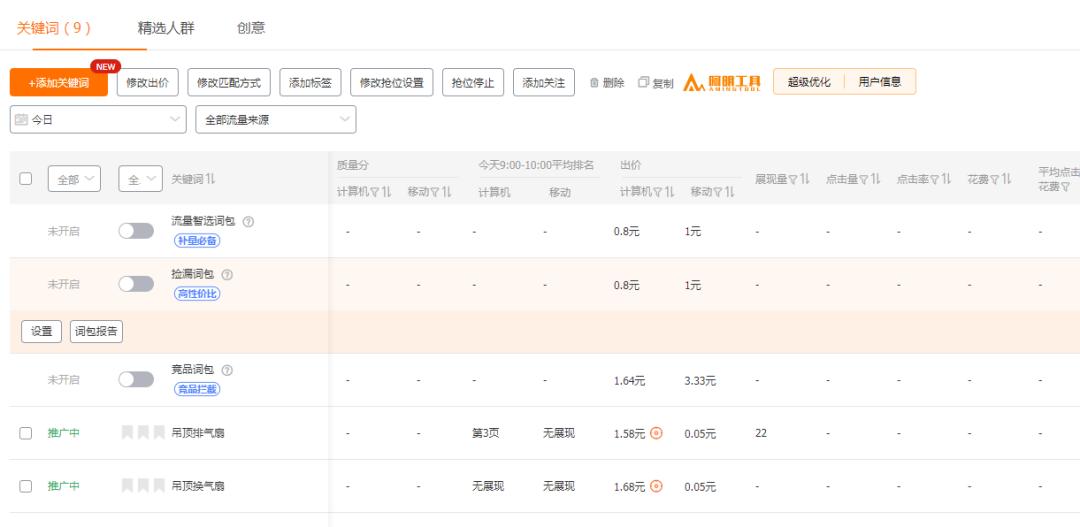Screen dimensions: 1080x527
Task: Click orange bid icon next to 1.68元
Action: pyautogui.click(x=656, y=486)
